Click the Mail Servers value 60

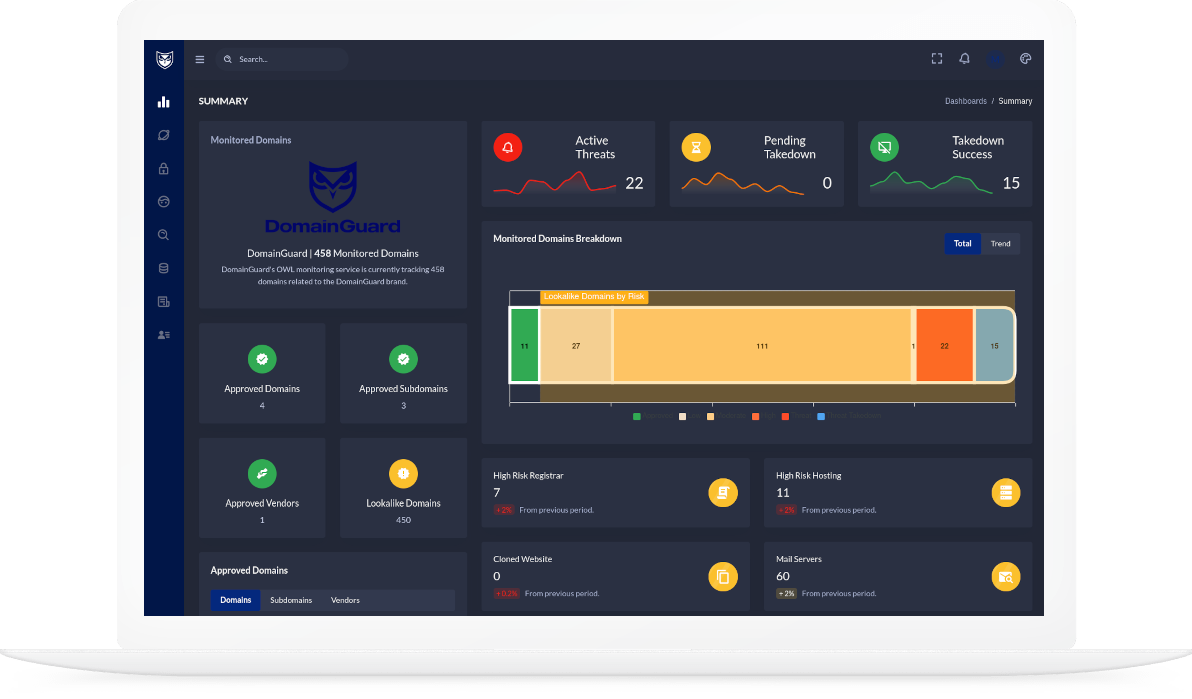tap(783, 577)
